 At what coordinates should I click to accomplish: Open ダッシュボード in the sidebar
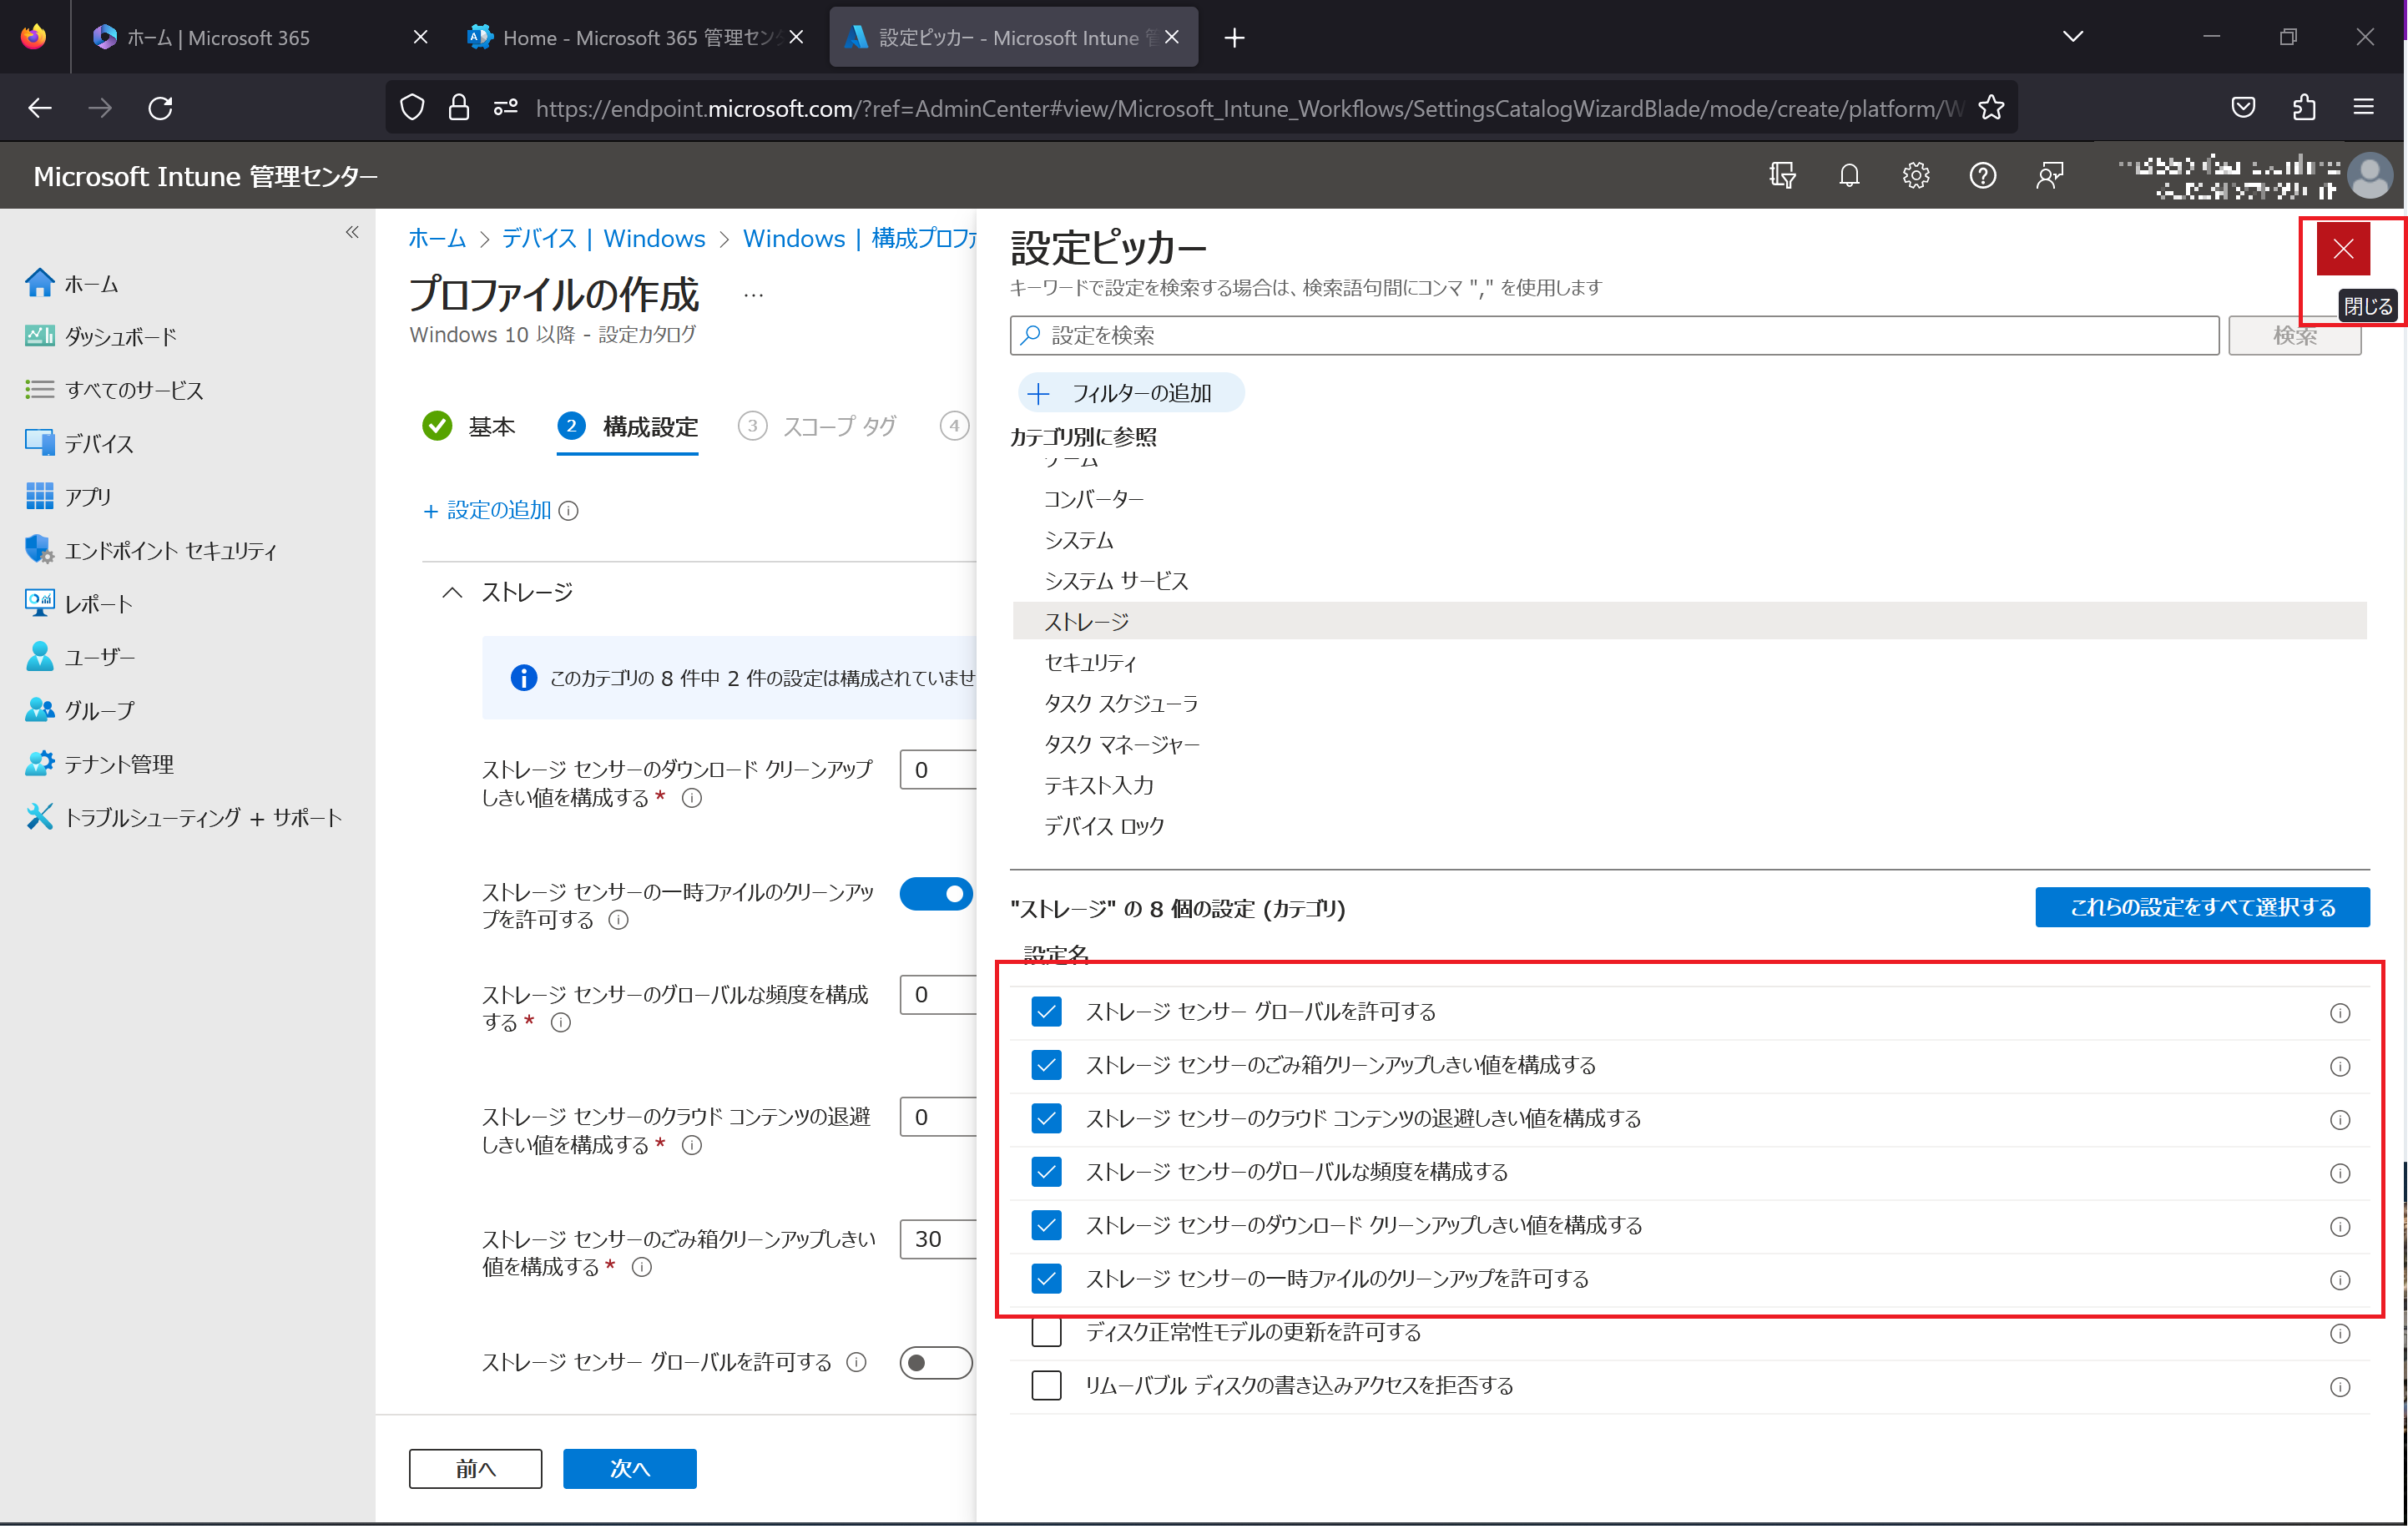click(x=100, y=337)
